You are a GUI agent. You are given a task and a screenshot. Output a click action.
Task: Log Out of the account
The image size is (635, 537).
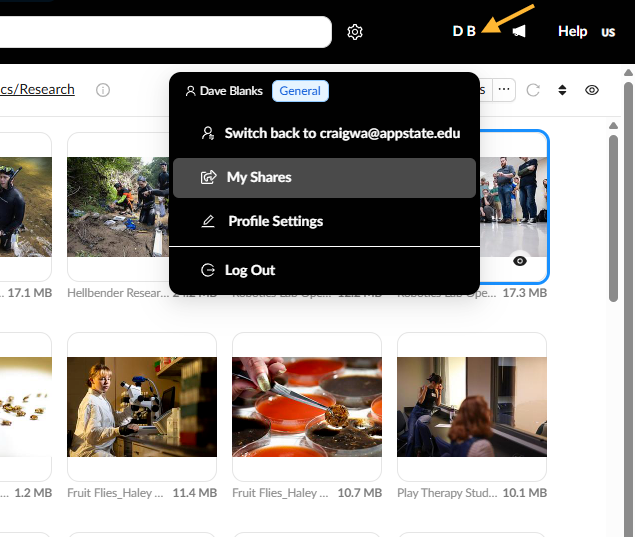[324, 270]
